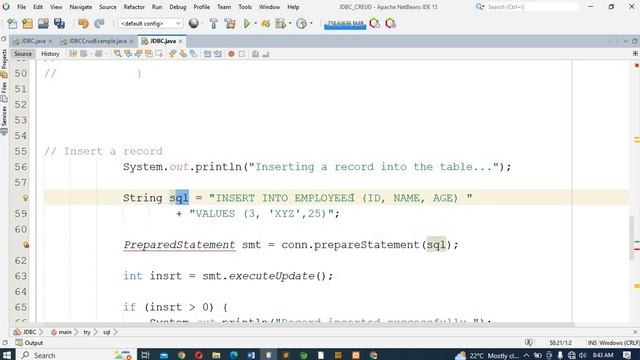The image size is (640, 360).
Task: Click the memory usage bar for garbage collection
Action: pyautogui.click(x=345, y=24)
